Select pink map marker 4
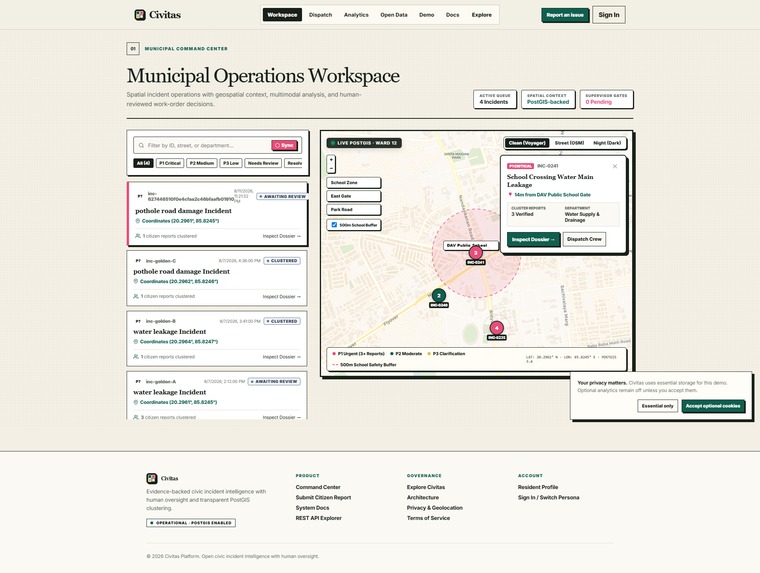Viewport: 760px width, 573px height. (496, 328)
